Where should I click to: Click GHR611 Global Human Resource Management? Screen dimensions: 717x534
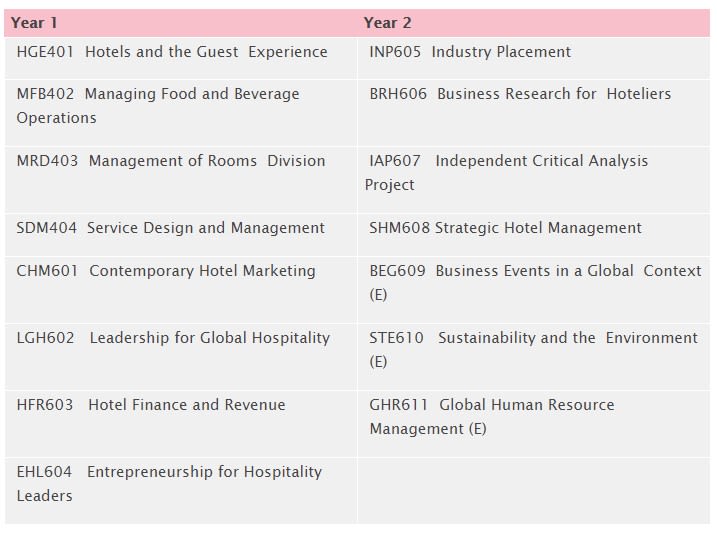tap(492, 417)
